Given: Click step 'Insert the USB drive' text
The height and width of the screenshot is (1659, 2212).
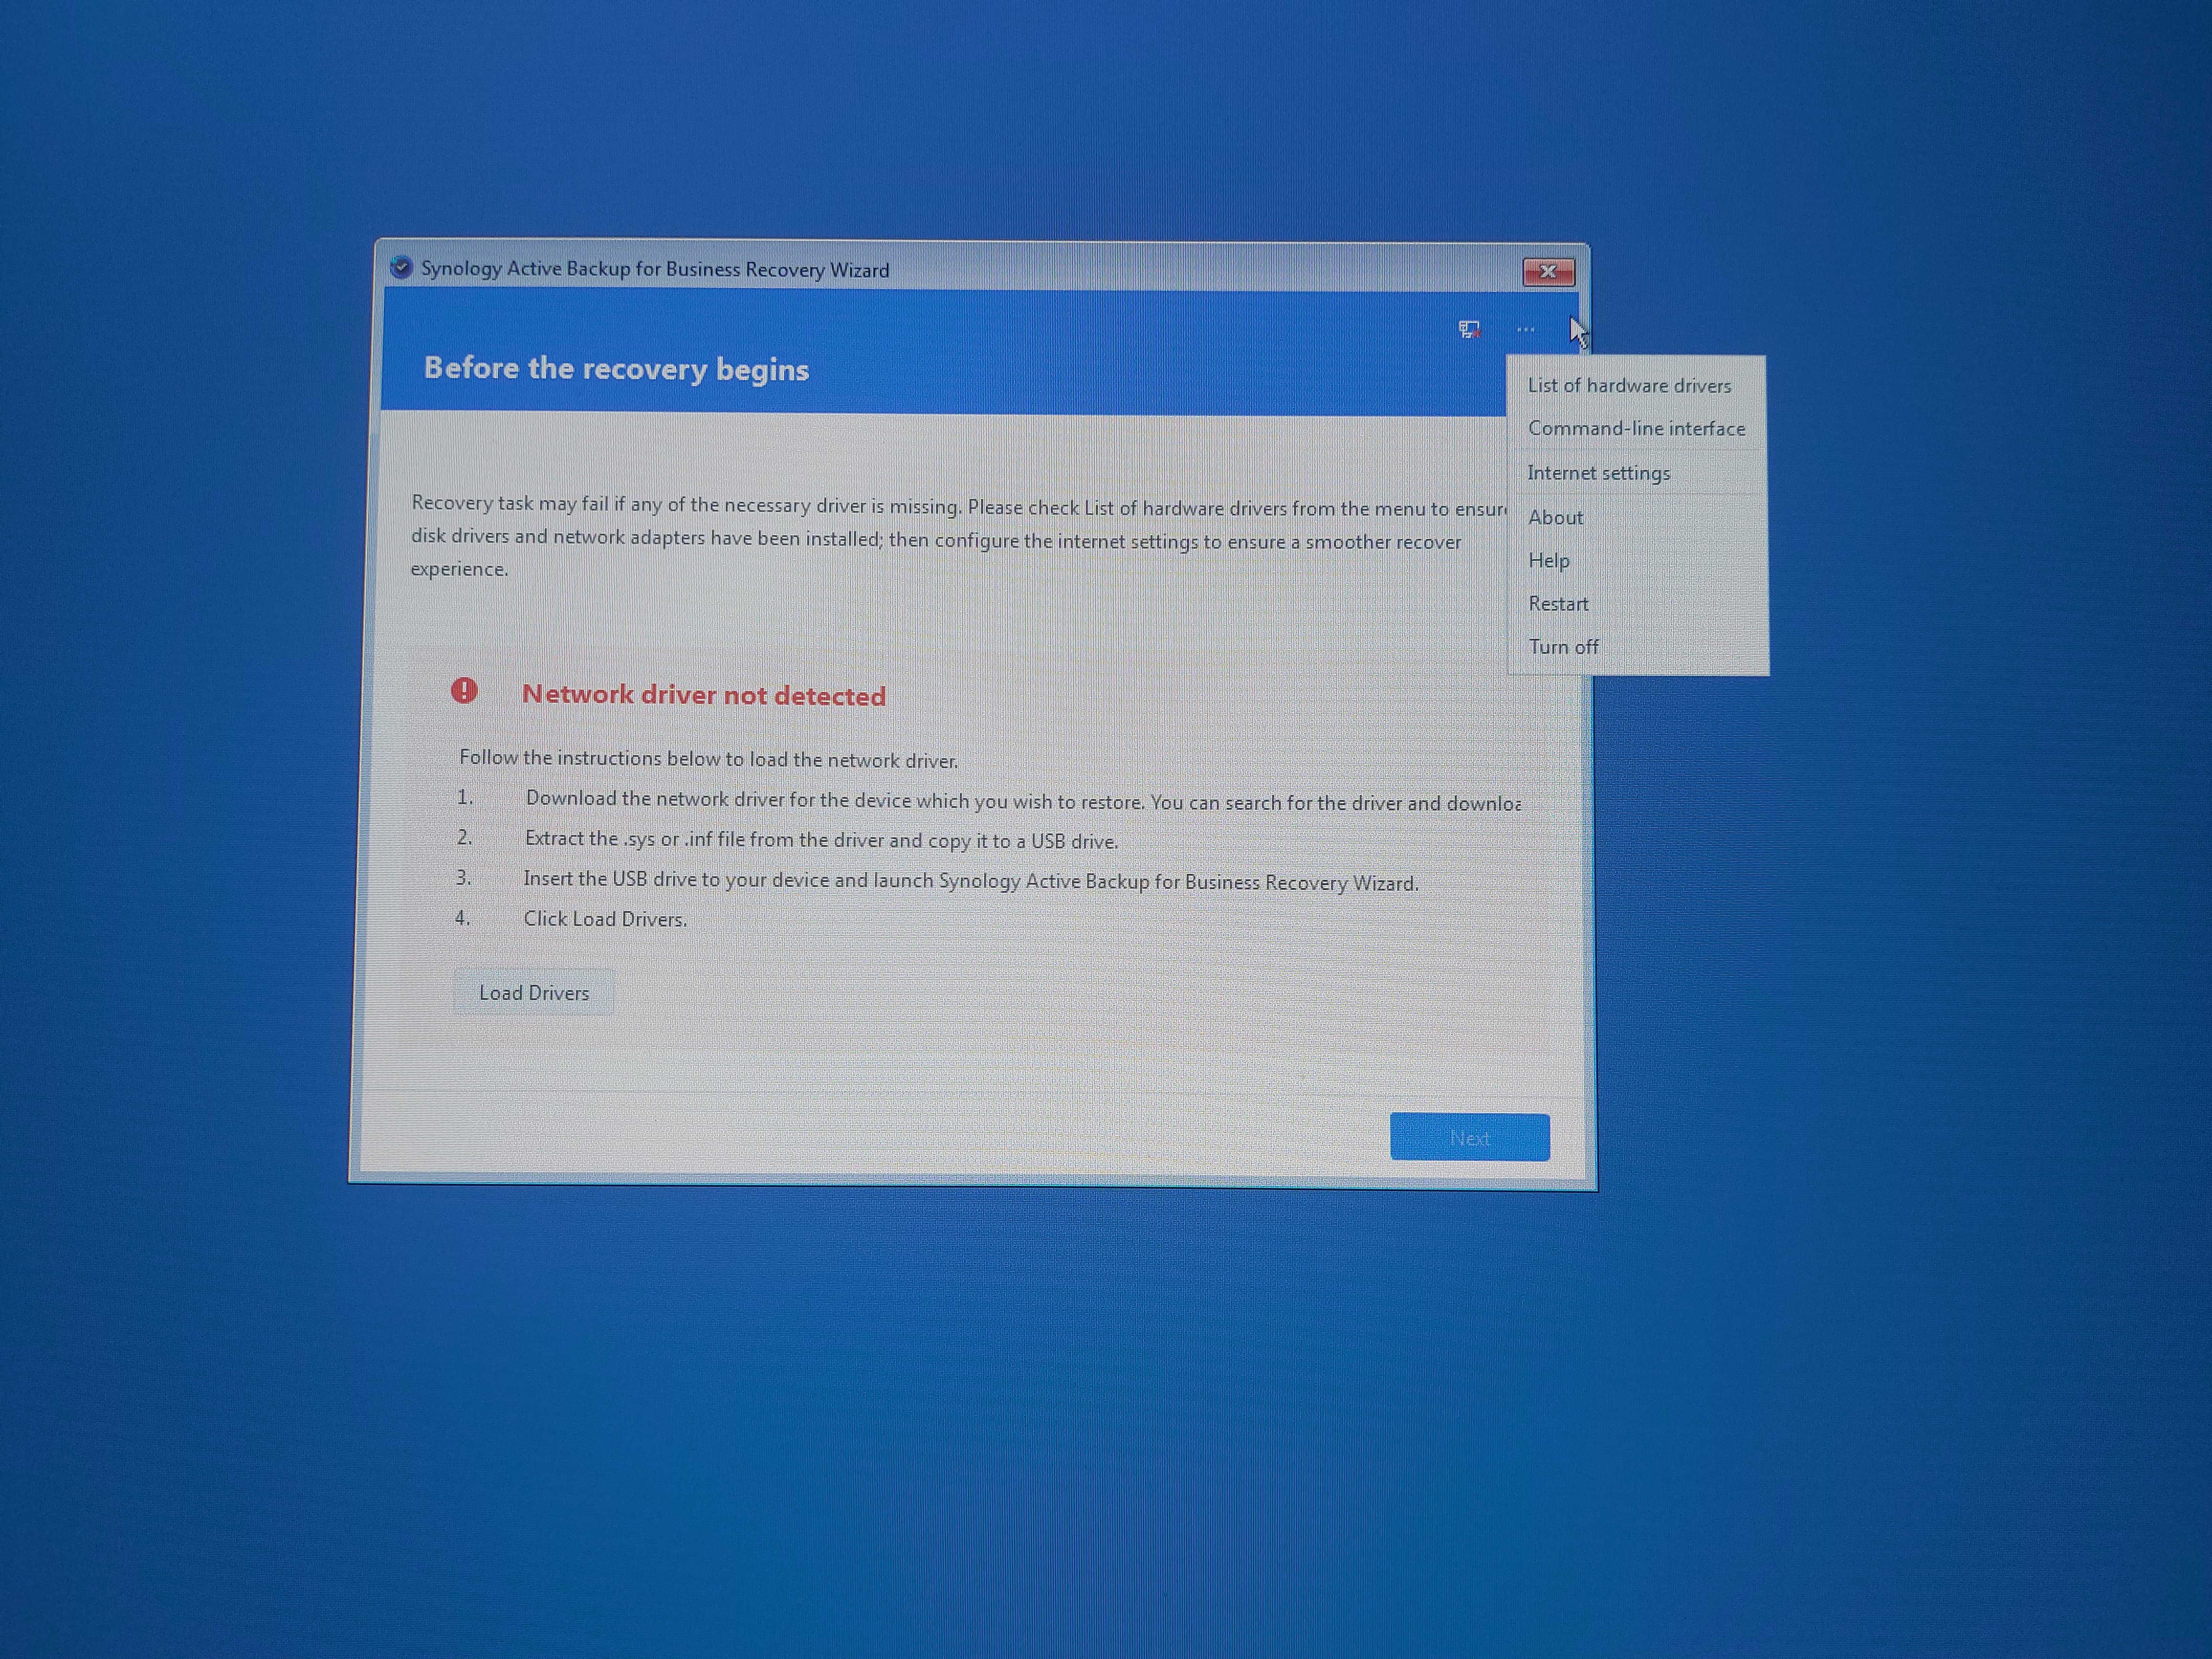Looking at the screenshot, I should (x=971, y=881).
